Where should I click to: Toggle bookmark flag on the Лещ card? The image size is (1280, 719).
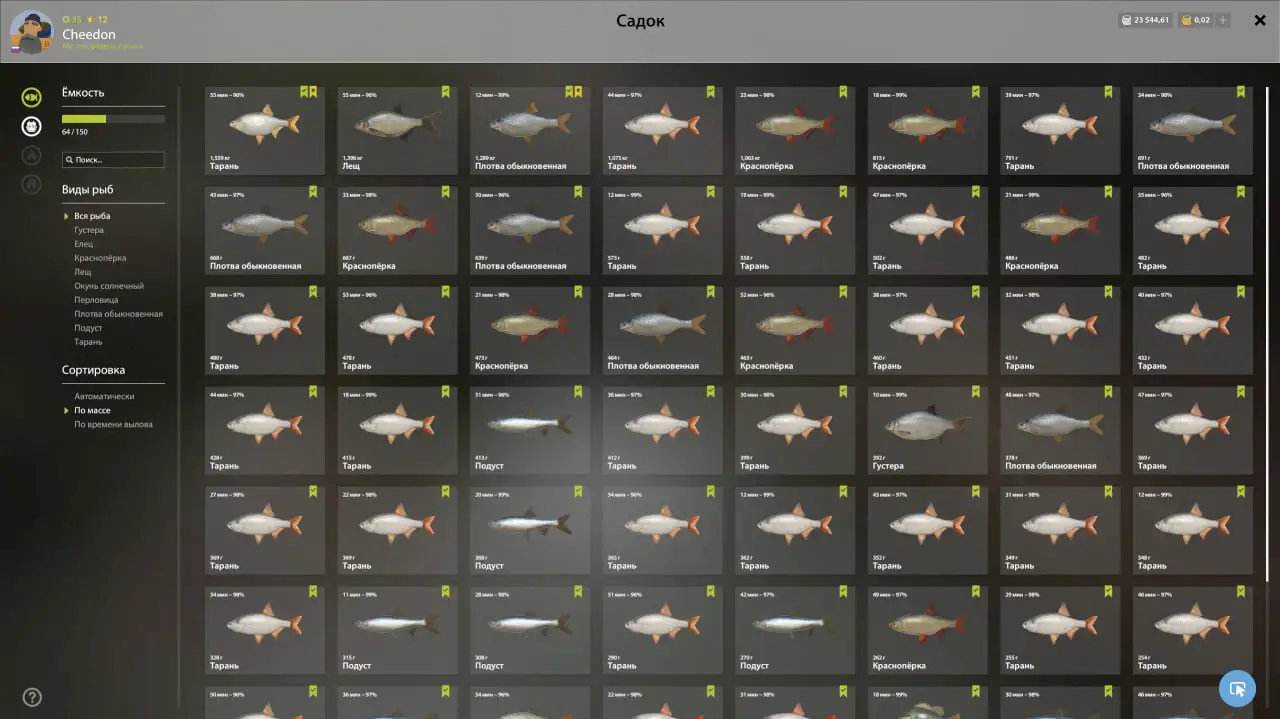(444, 92)
